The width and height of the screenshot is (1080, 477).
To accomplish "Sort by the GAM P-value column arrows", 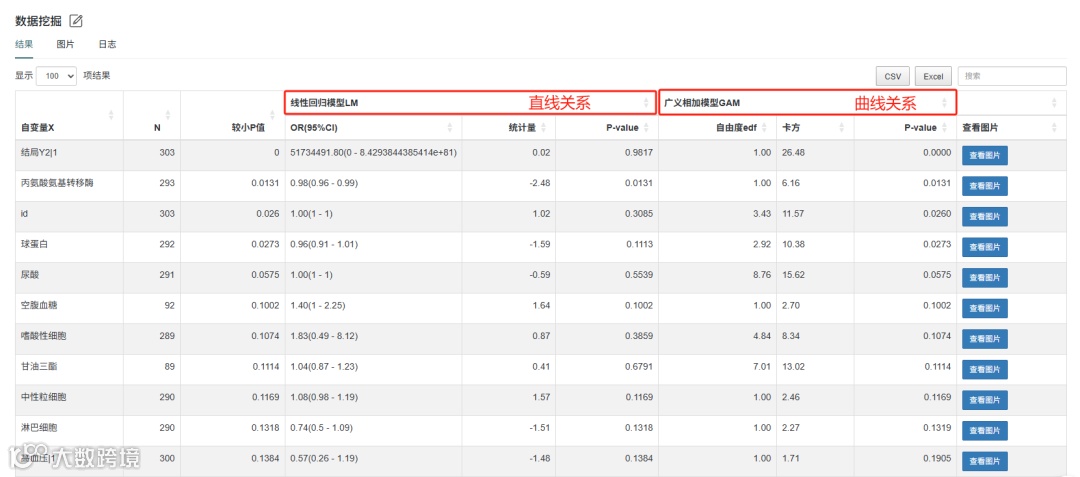I will click(944, 127).
